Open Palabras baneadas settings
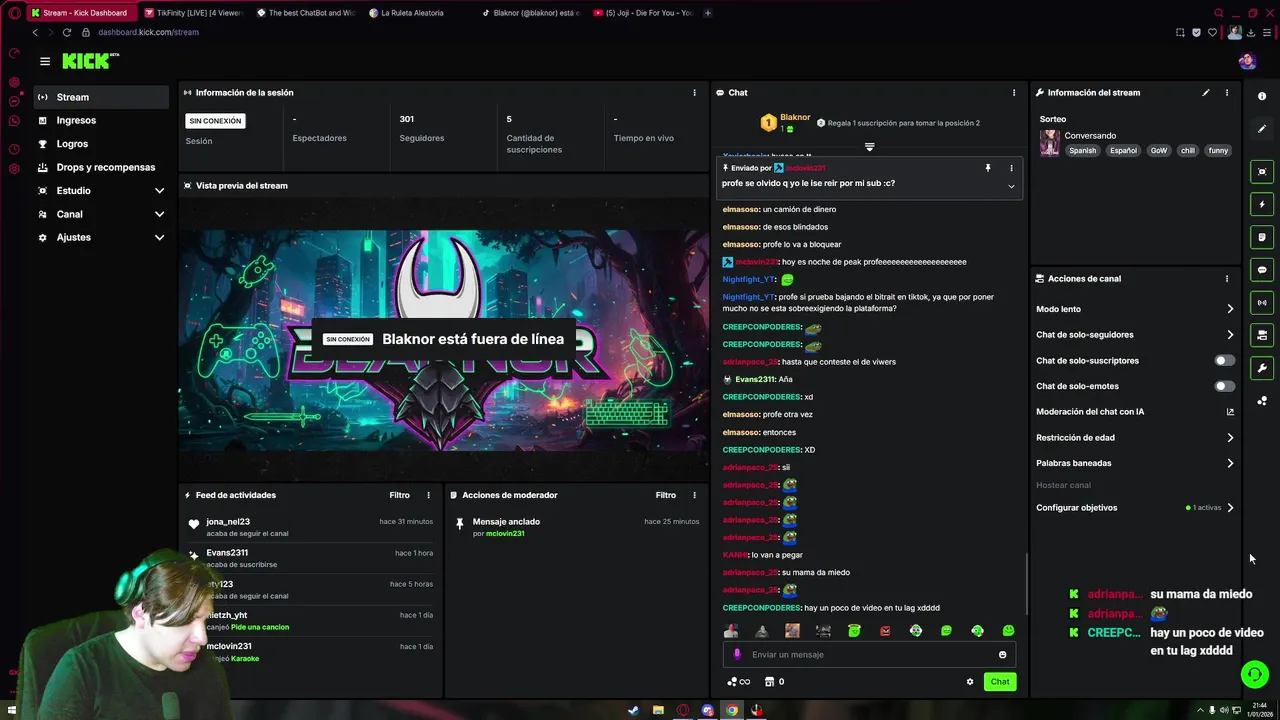This screenshot has width=1280, height=720. pos(1135,463)
